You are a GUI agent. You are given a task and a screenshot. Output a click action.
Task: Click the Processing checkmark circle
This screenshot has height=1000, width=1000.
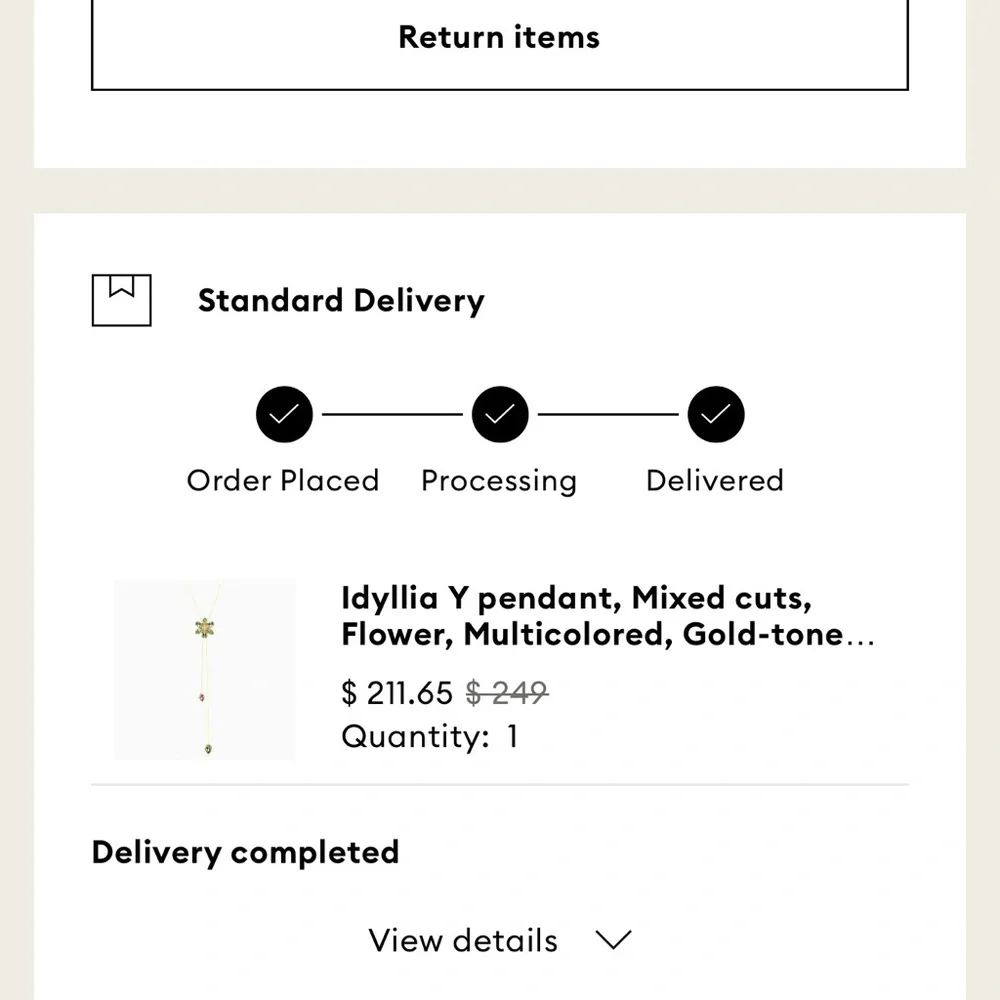point(500,414)
